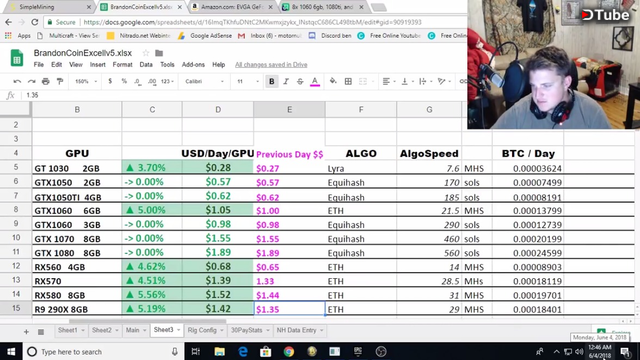640x360 pixels.
Task: Select the Paint format tool
Action: (60, 82)
